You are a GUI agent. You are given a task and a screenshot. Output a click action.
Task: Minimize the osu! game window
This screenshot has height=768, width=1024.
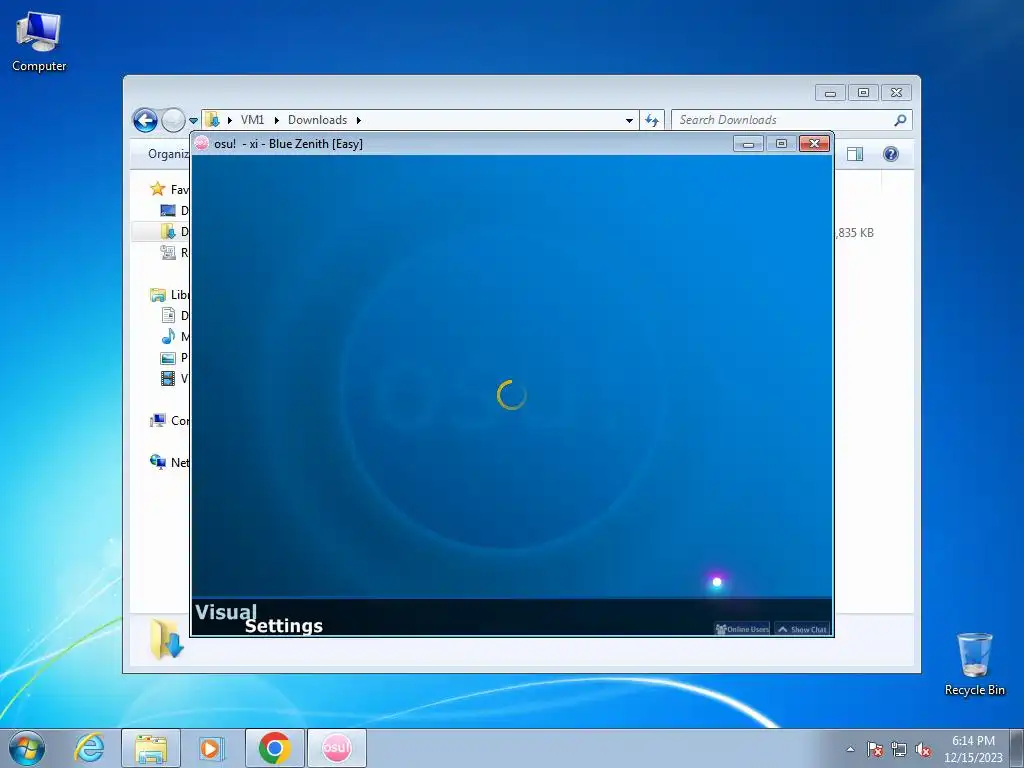[x=748, y=144]
